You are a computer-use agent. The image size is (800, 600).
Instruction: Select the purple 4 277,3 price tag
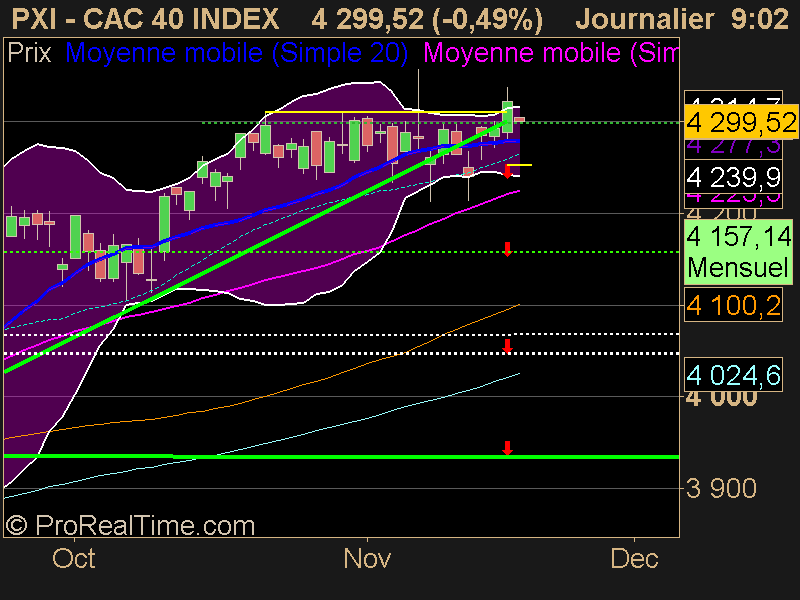click(733, 146)
